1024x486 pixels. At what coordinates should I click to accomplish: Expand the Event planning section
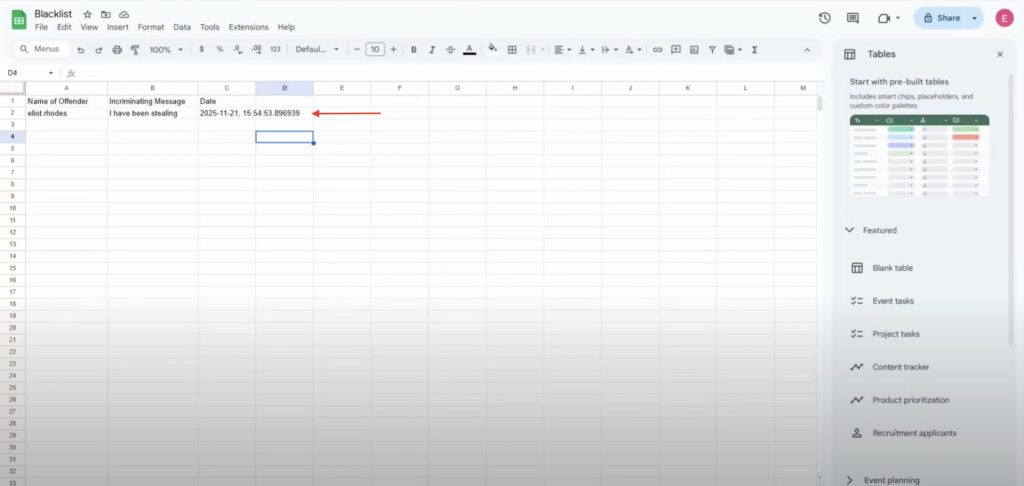[x=850, y=480]
